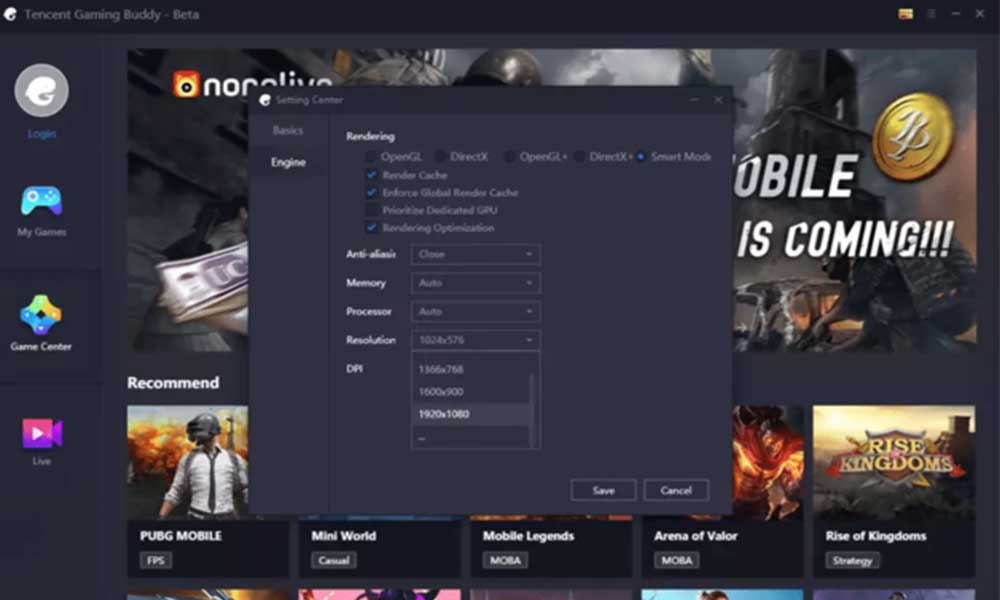Screen dimensions: 1000x600
Task: Click Tencent Gaming Buddy logo icon
Action: [x=10, y=14]
